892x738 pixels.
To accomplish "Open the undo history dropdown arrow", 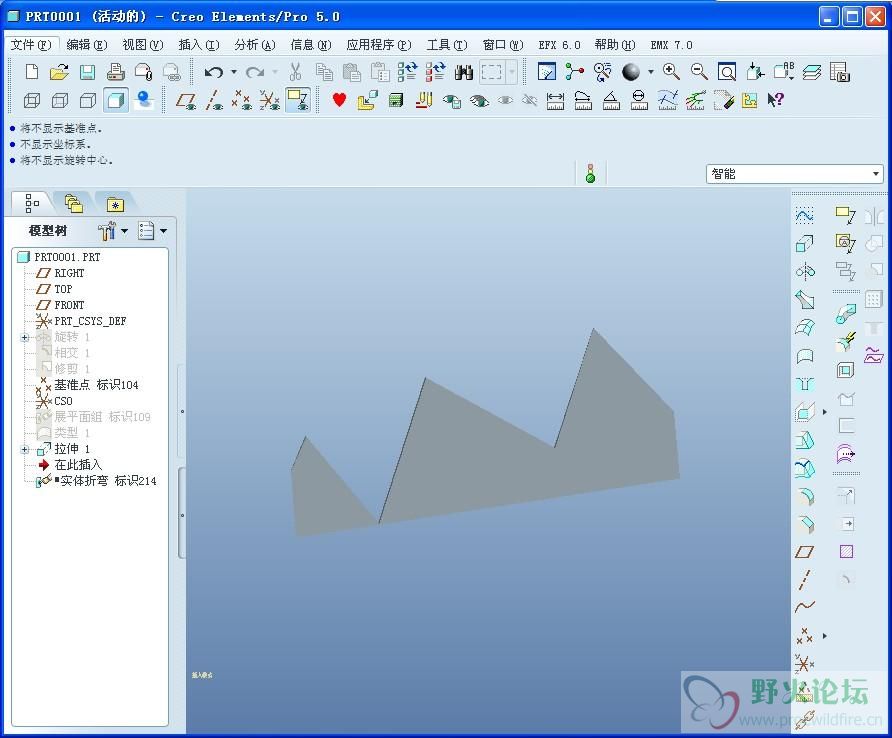I will click(234, 72).
